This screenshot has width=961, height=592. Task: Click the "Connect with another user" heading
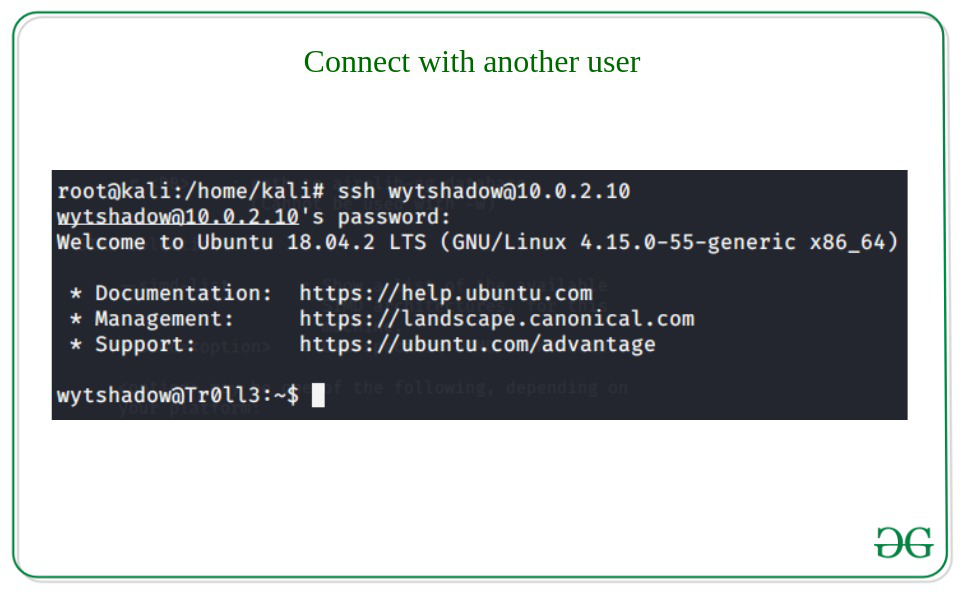[x=471, y=62]
